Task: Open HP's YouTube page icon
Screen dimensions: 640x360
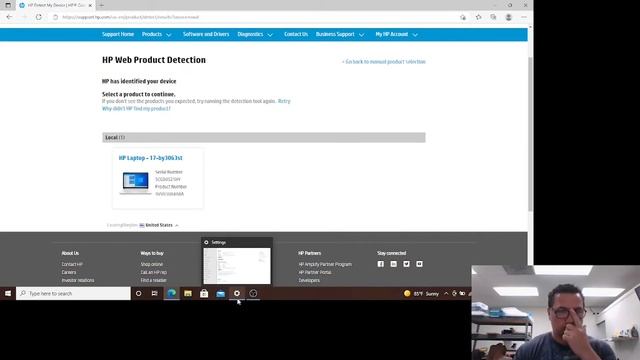Action: pos(419,264)
